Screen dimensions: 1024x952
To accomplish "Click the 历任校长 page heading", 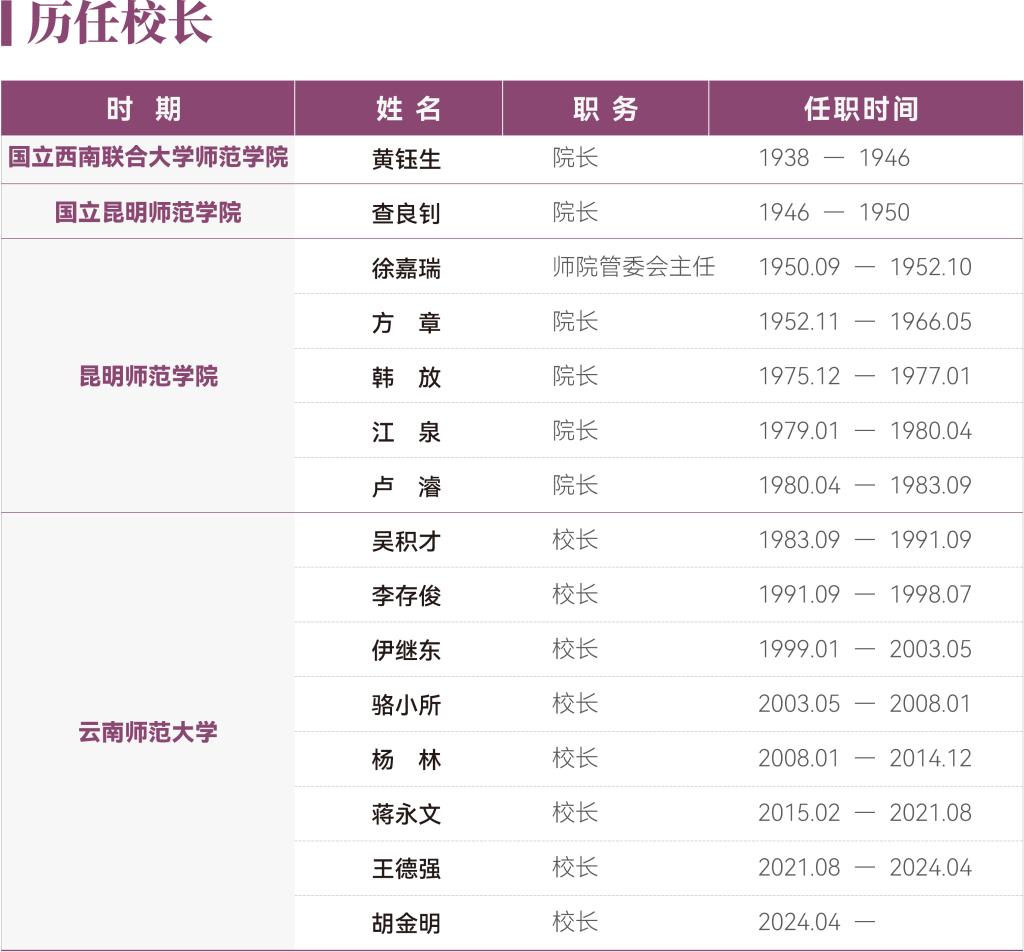I will click(x=120, y=23).
